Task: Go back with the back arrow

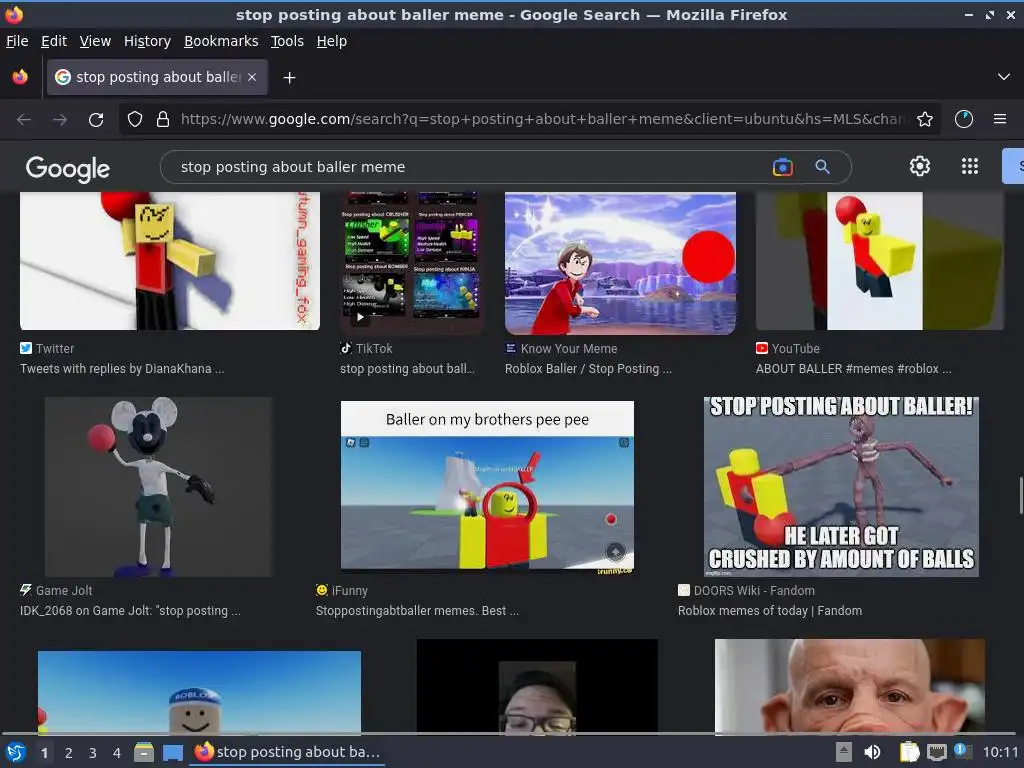Action: coord(24,120)
